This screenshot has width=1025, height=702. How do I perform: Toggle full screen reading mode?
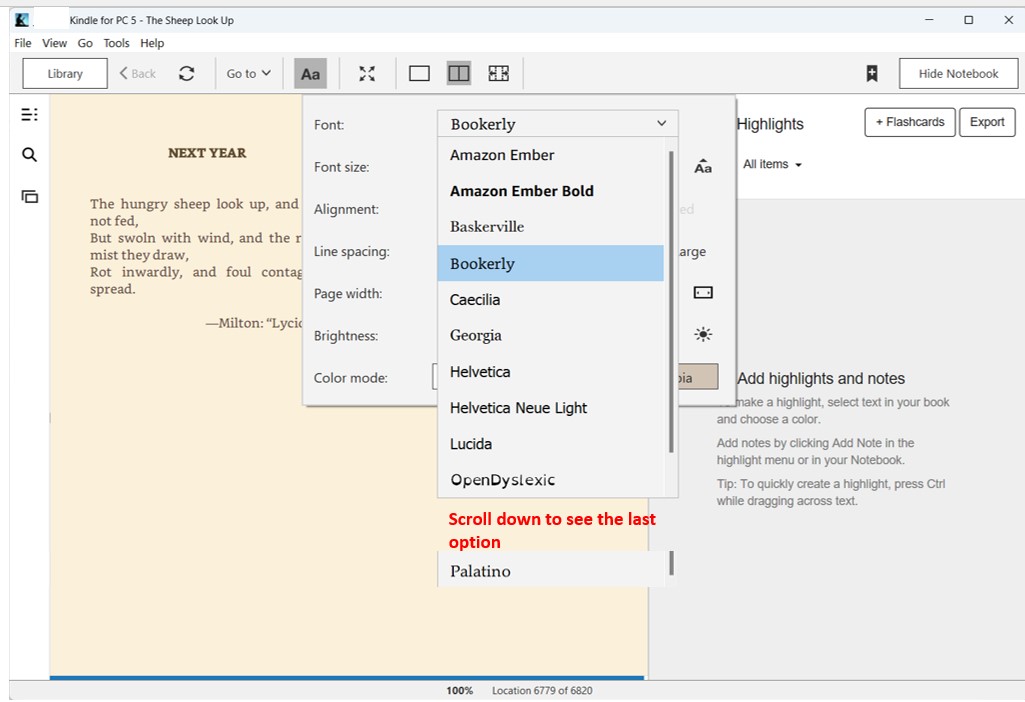(x=367, y=72)
